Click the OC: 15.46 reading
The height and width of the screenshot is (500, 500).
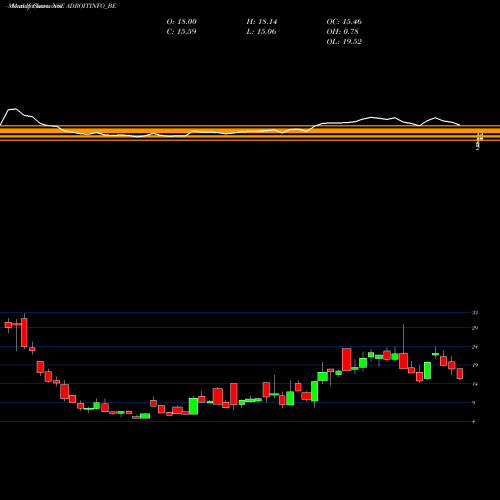coord(344,22)
